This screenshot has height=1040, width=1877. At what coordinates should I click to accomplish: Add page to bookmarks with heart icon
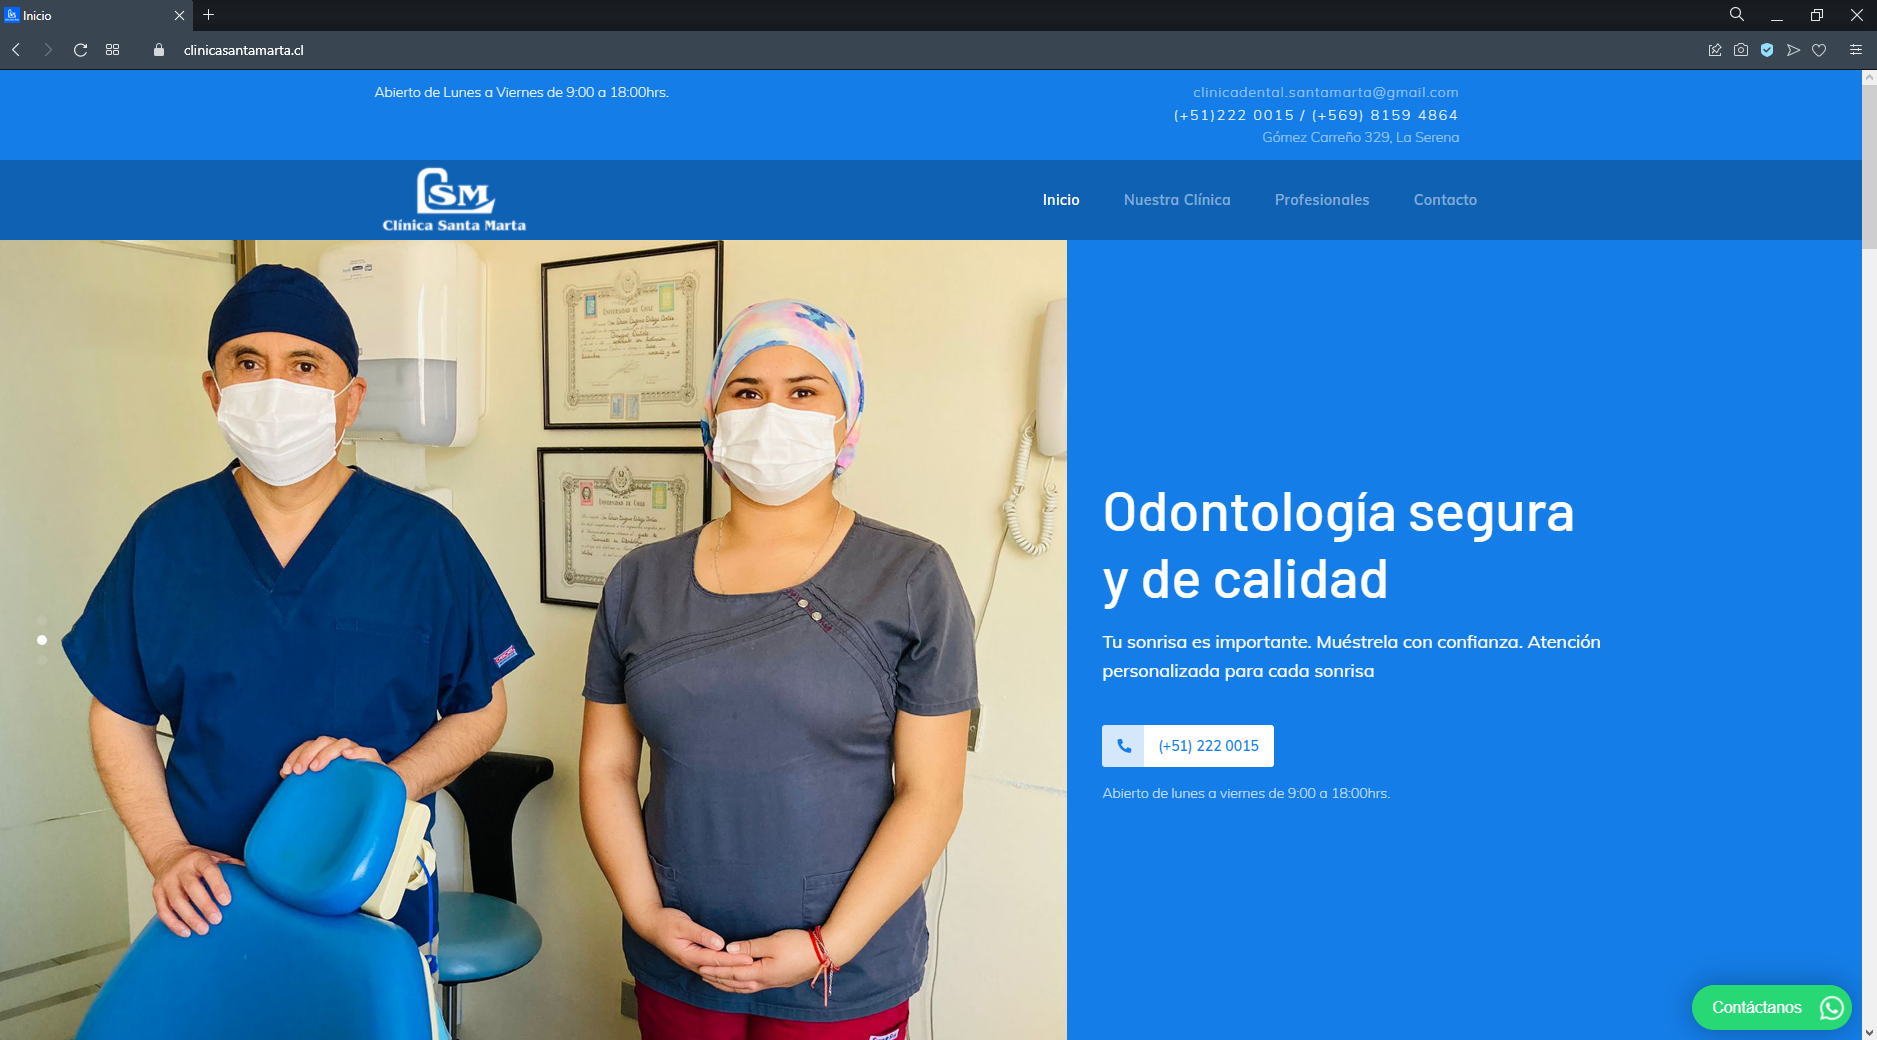point(1819,50)
